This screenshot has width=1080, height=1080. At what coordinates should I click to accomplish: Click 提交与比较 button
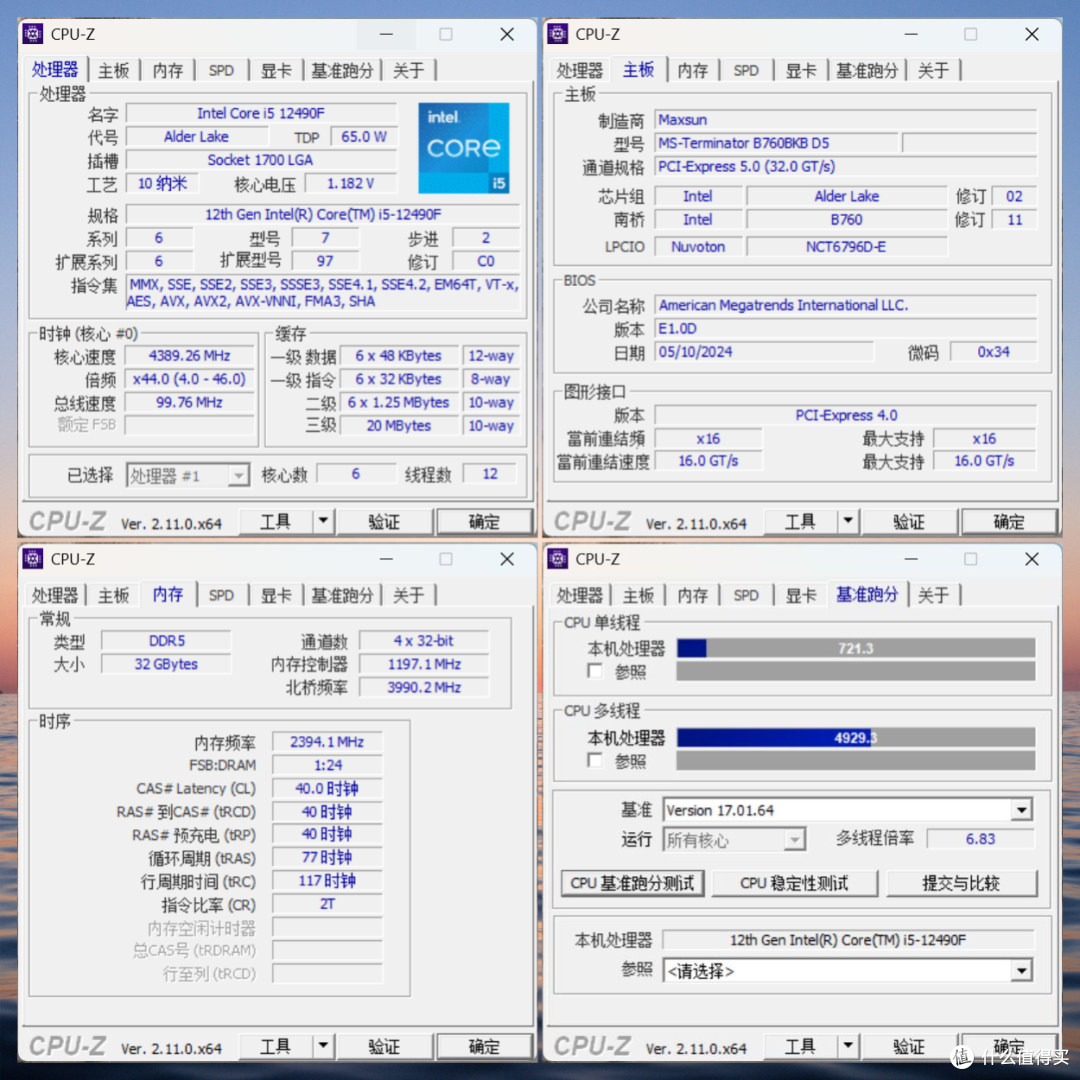962,883
